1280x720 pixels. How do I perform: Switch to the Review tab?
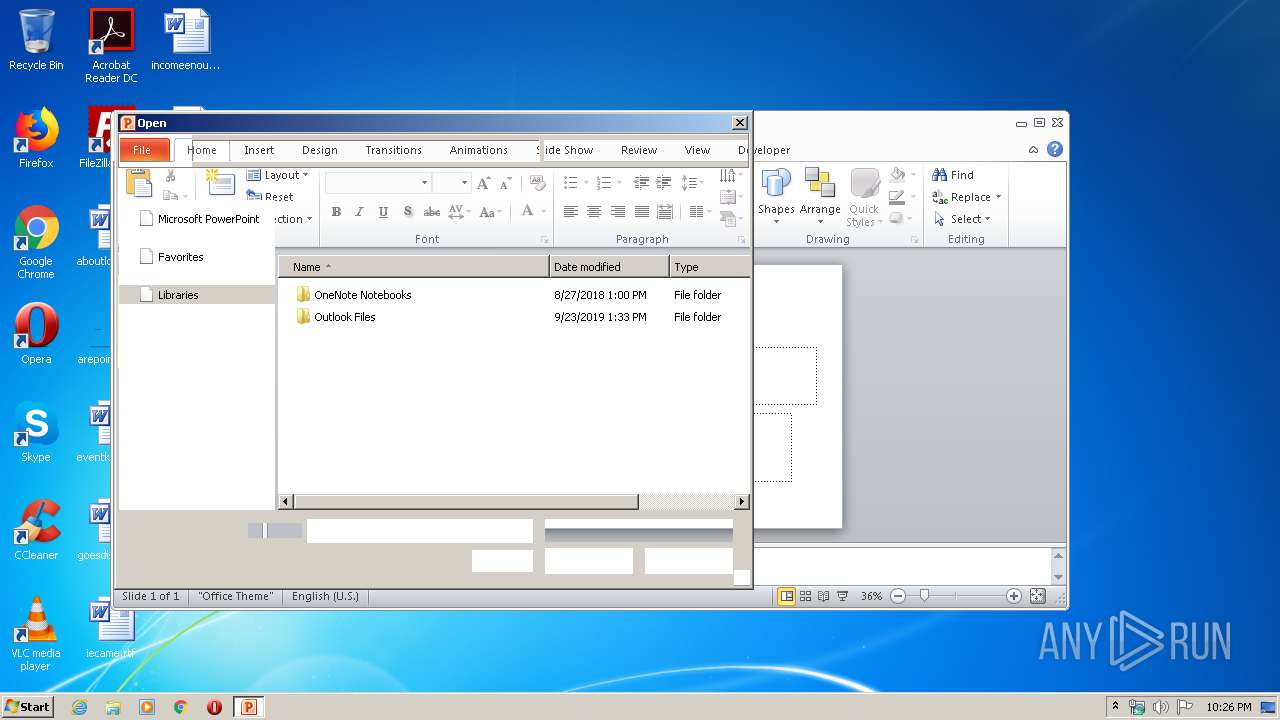pyautogui.click(x=639, y=150)
